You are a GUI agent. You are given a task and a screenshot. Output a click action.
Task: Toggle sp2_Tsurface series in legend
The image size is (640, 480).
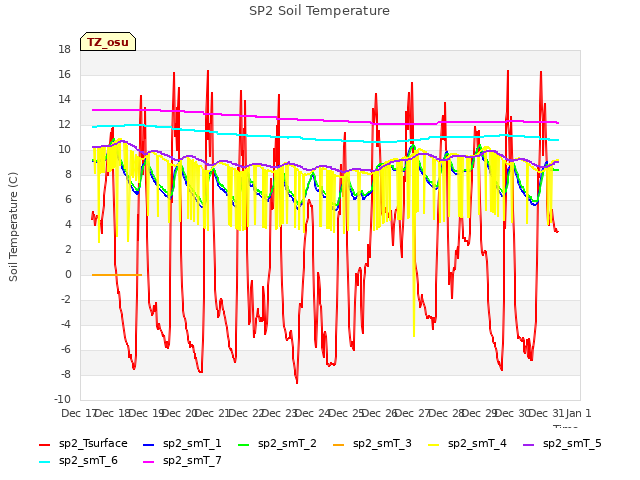83,444
